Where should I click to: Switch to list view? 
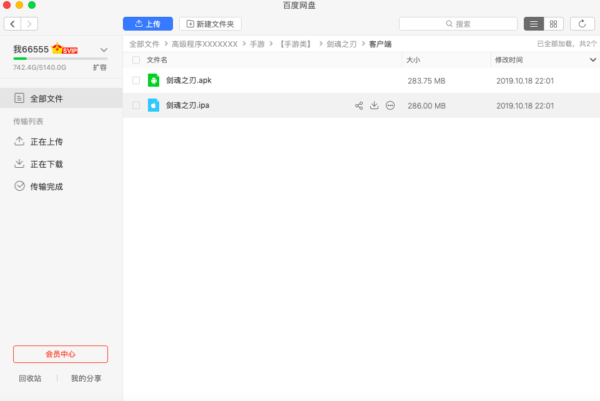pos(534,23)
